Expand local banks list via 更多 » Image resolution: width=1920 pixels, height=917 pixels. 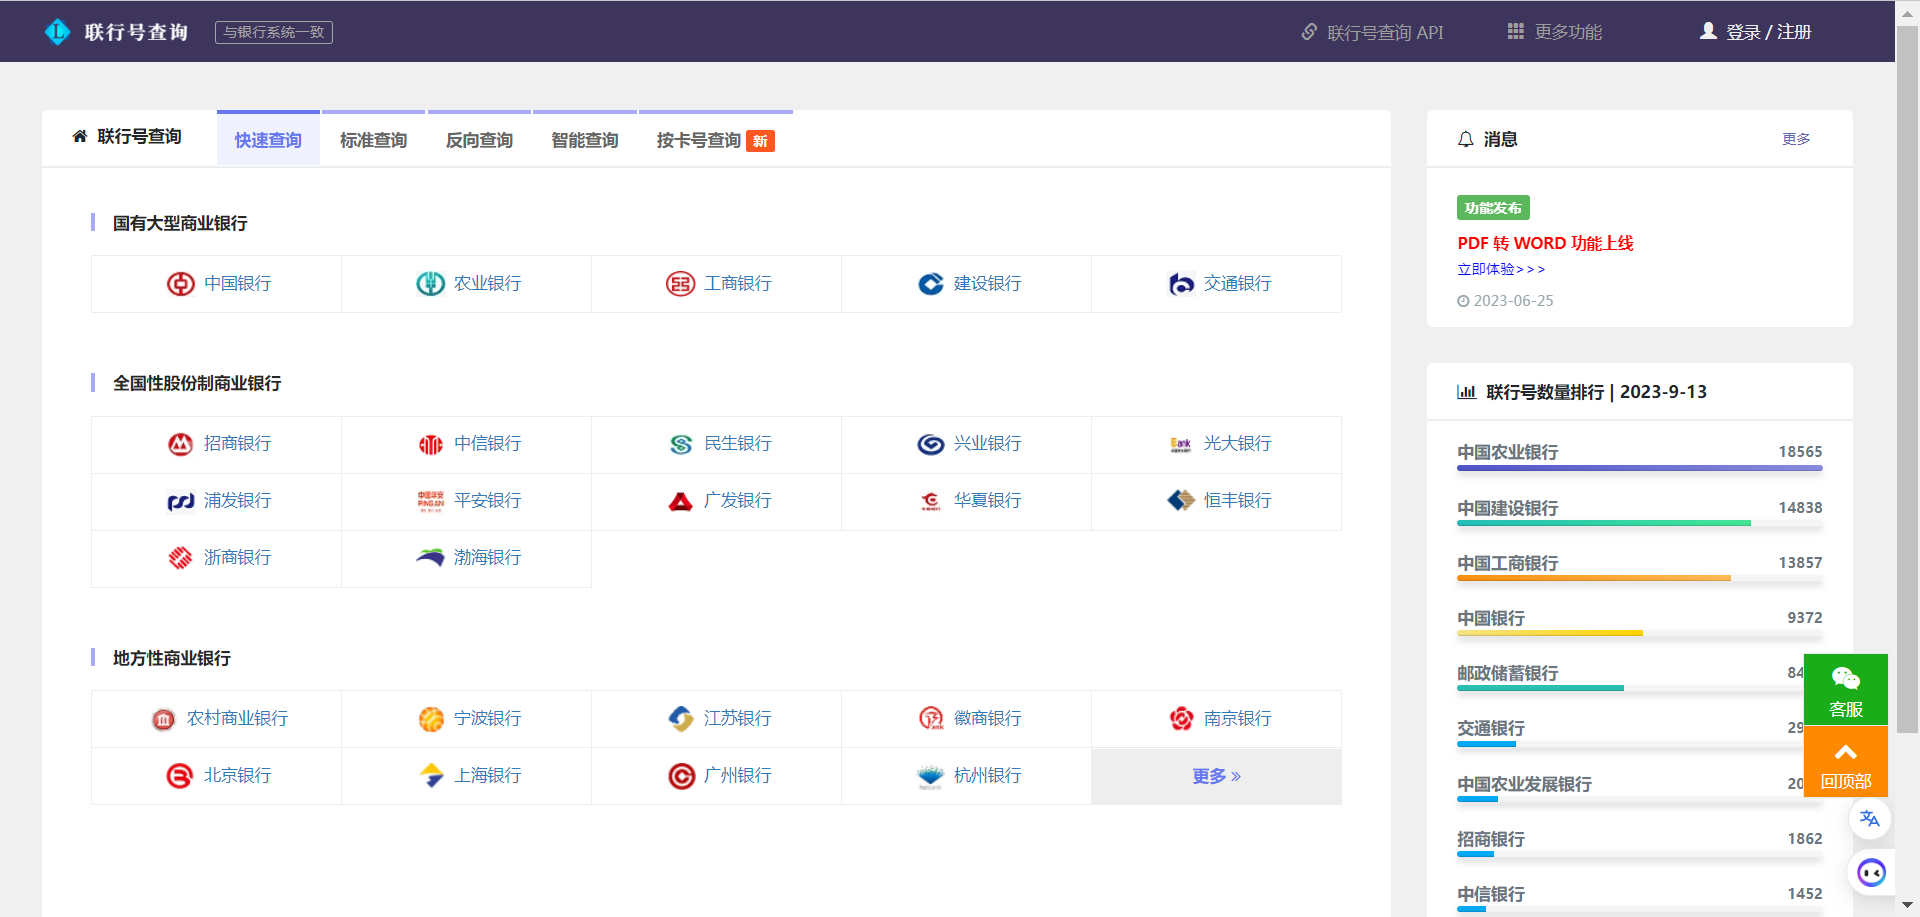(x=1216, y=776)
